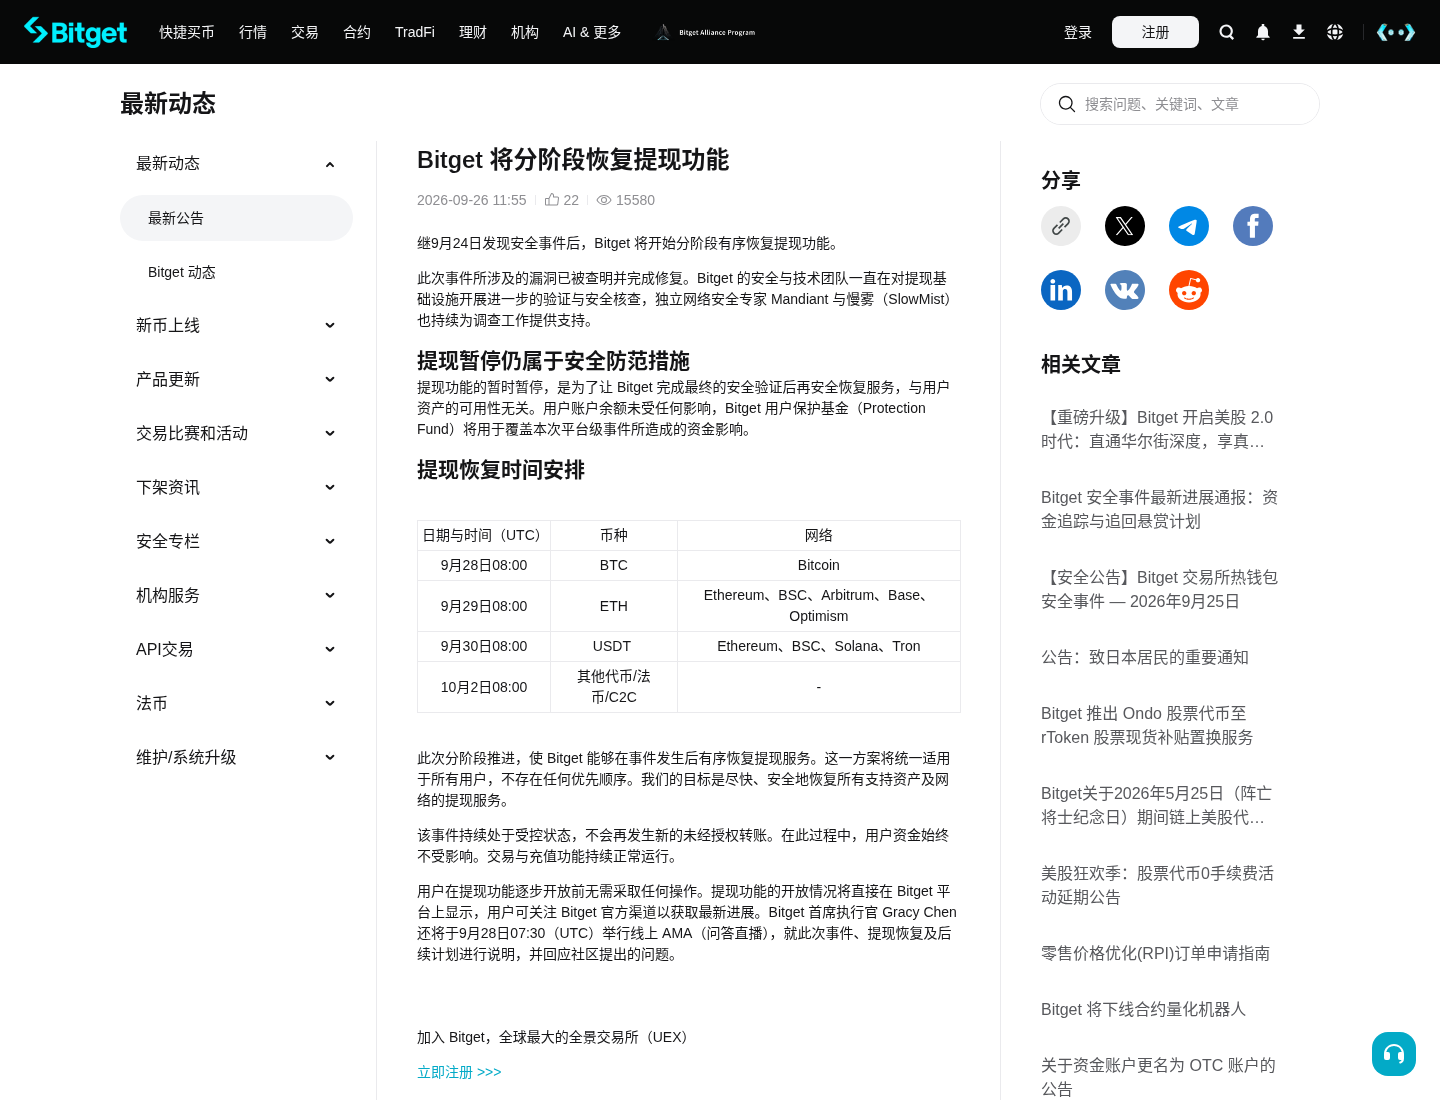
Task: Open the 机构 menu
Action: [x=525, y=32]
